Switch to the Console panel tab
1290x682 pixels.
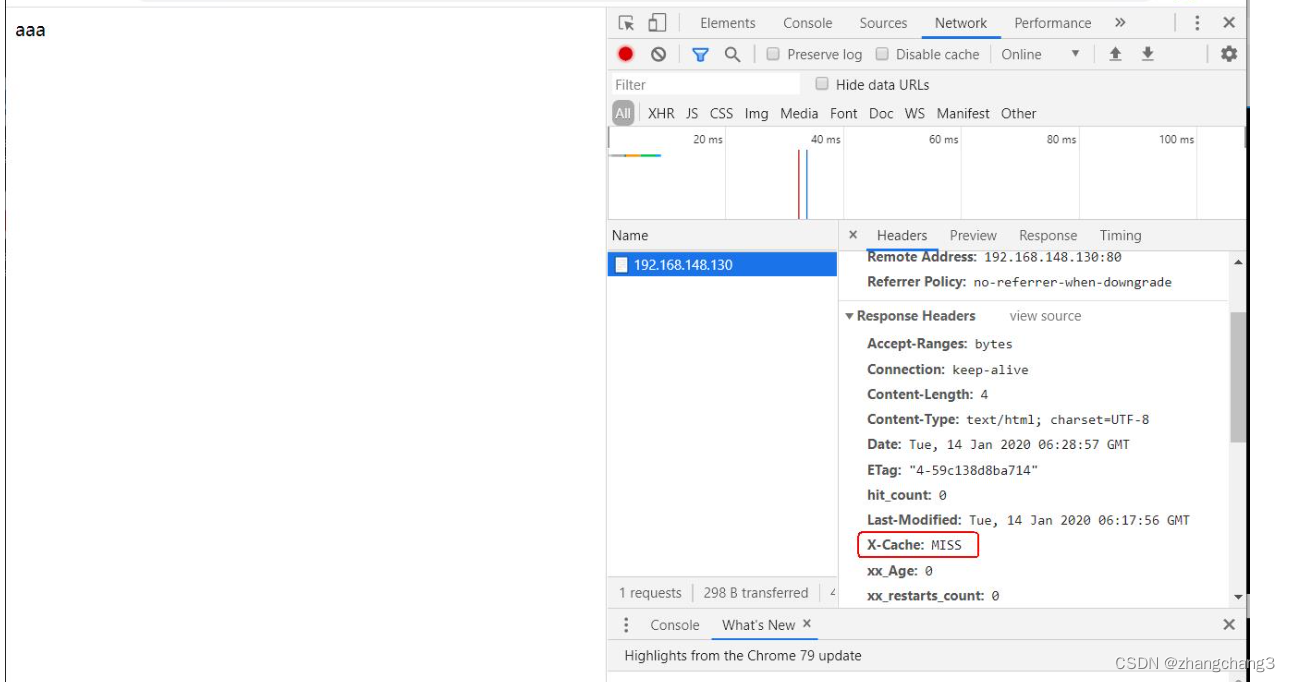pyautogui.click(x=808, y=23)
